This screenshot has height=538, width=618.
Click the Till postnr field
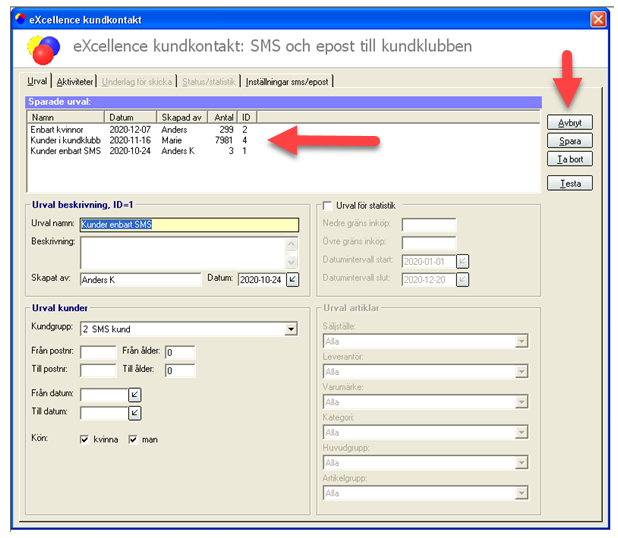click(98, 370)
